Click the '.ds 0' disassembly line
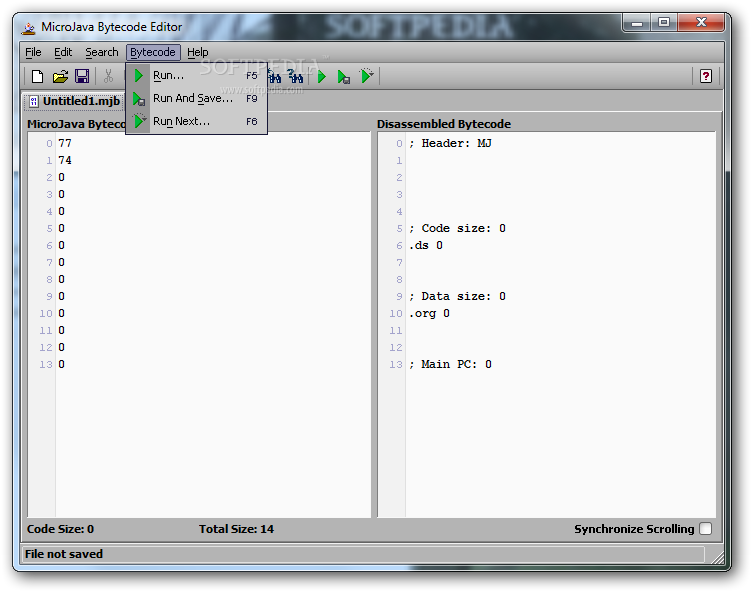The width and height of the screenshot is (752, 592). (x=425, y=246)
